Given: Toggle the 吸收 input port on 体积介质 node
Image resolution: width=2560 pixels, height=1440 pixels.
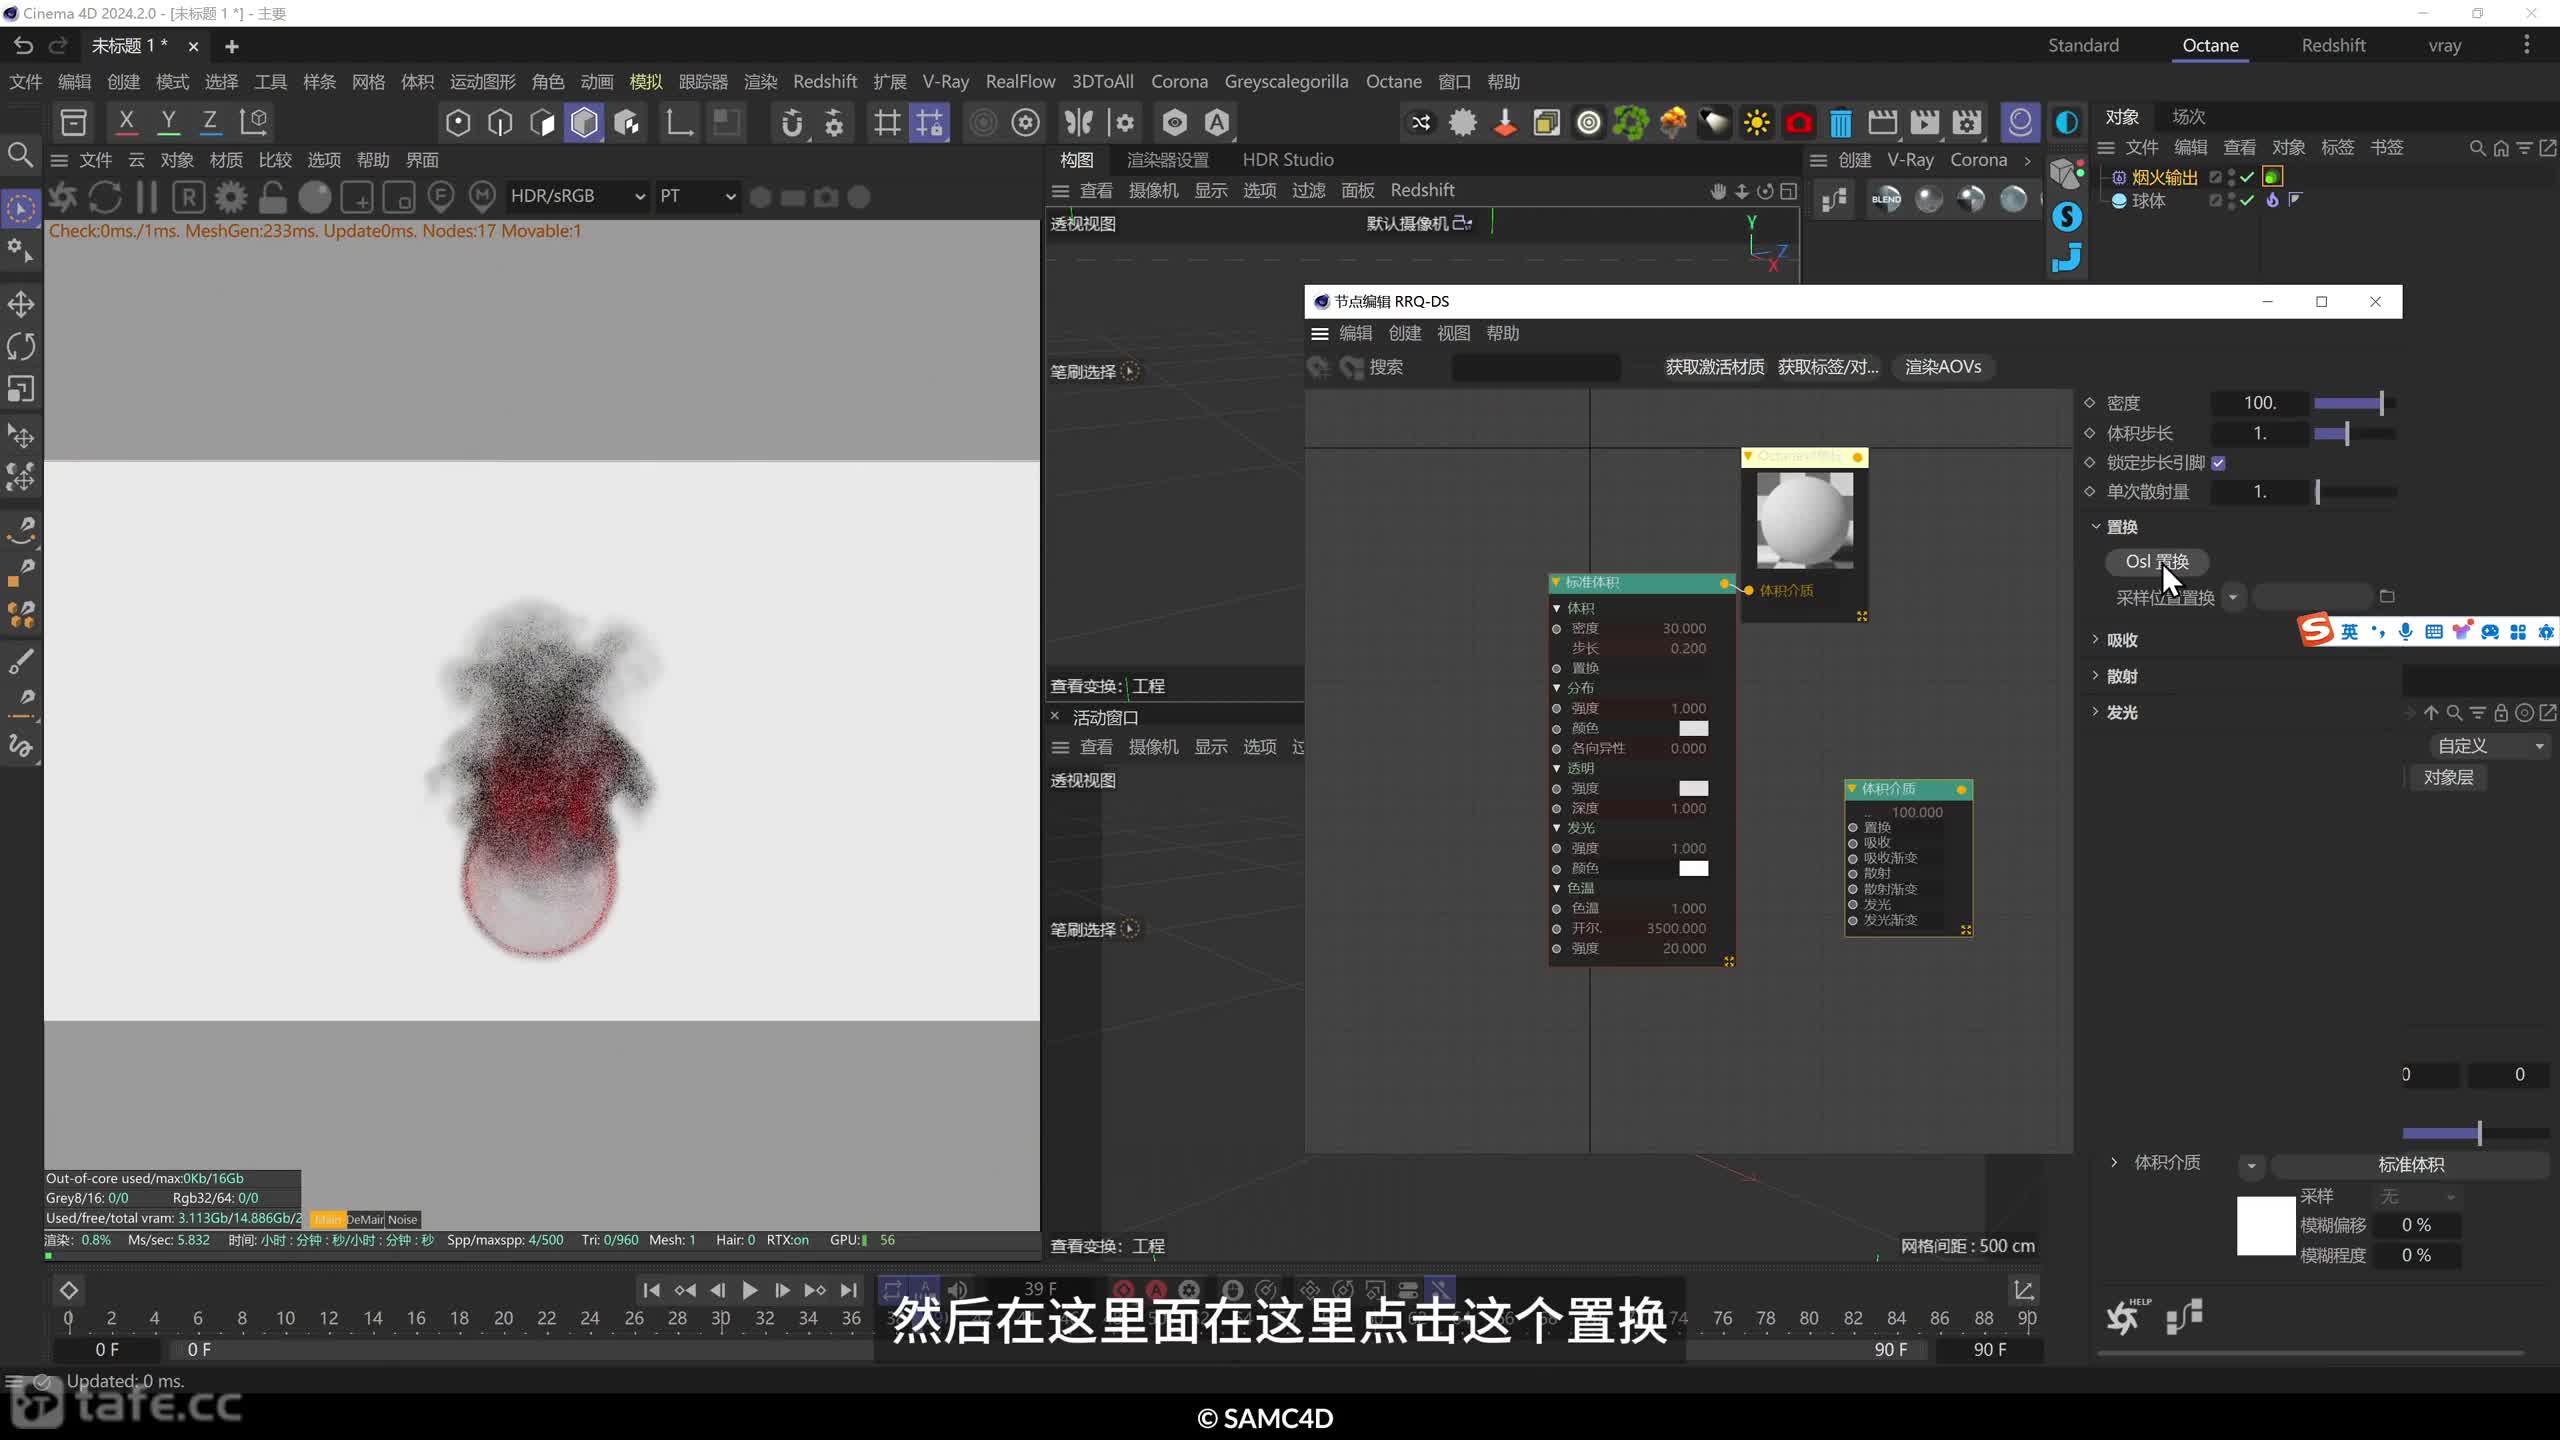Looking at the screenshot, I should pos(1853,842).
